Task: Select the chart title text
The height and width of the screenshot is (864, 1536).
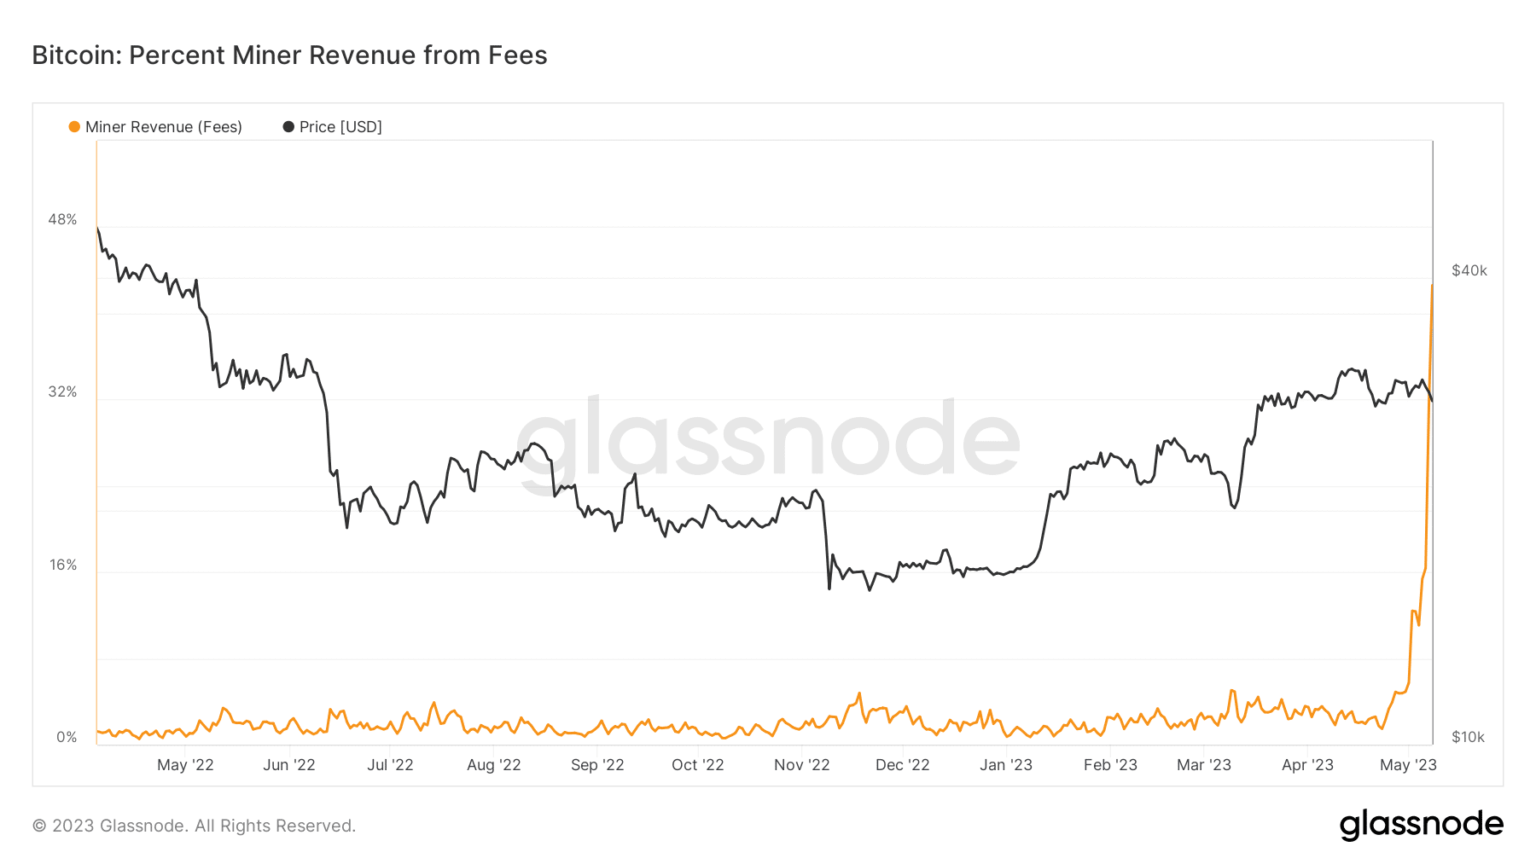Action: (x=290, y=55)
